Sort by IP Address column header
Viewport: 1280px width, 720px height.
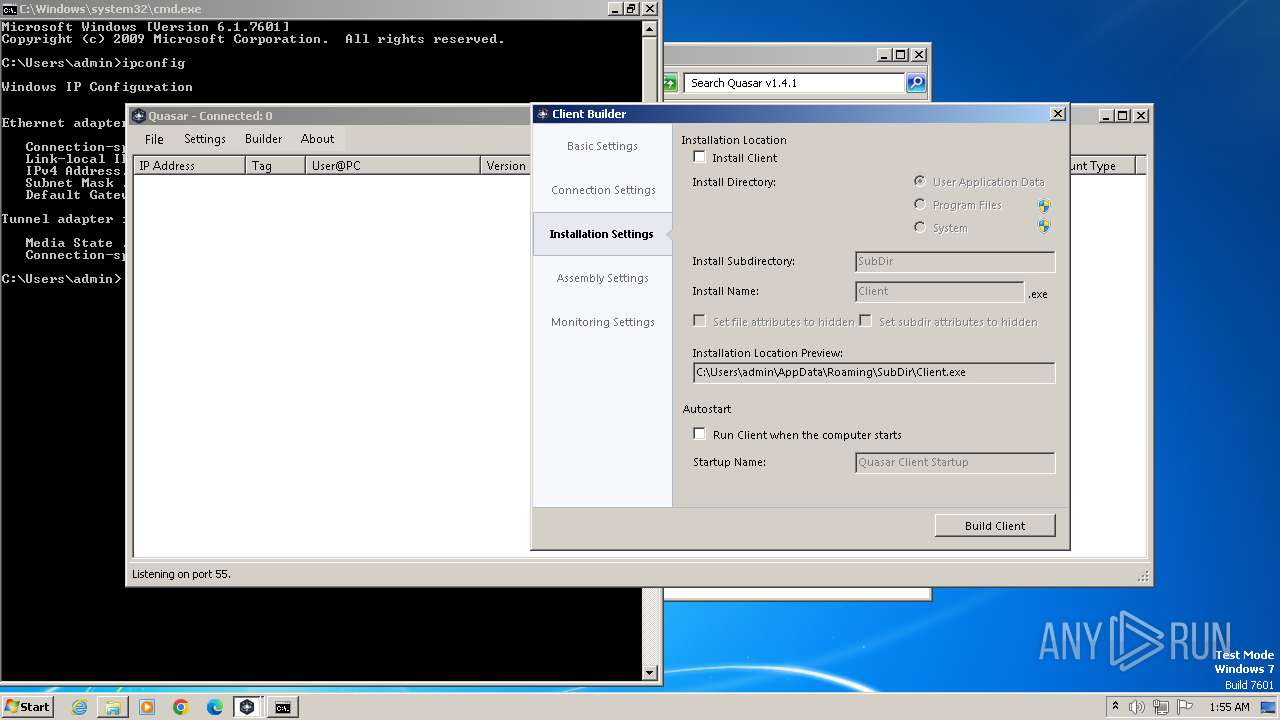pos(189,166)
